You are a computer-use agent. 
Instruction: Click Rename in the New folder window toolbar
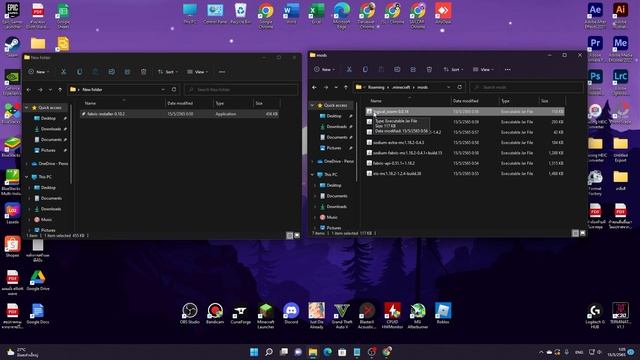coord(111,72)
